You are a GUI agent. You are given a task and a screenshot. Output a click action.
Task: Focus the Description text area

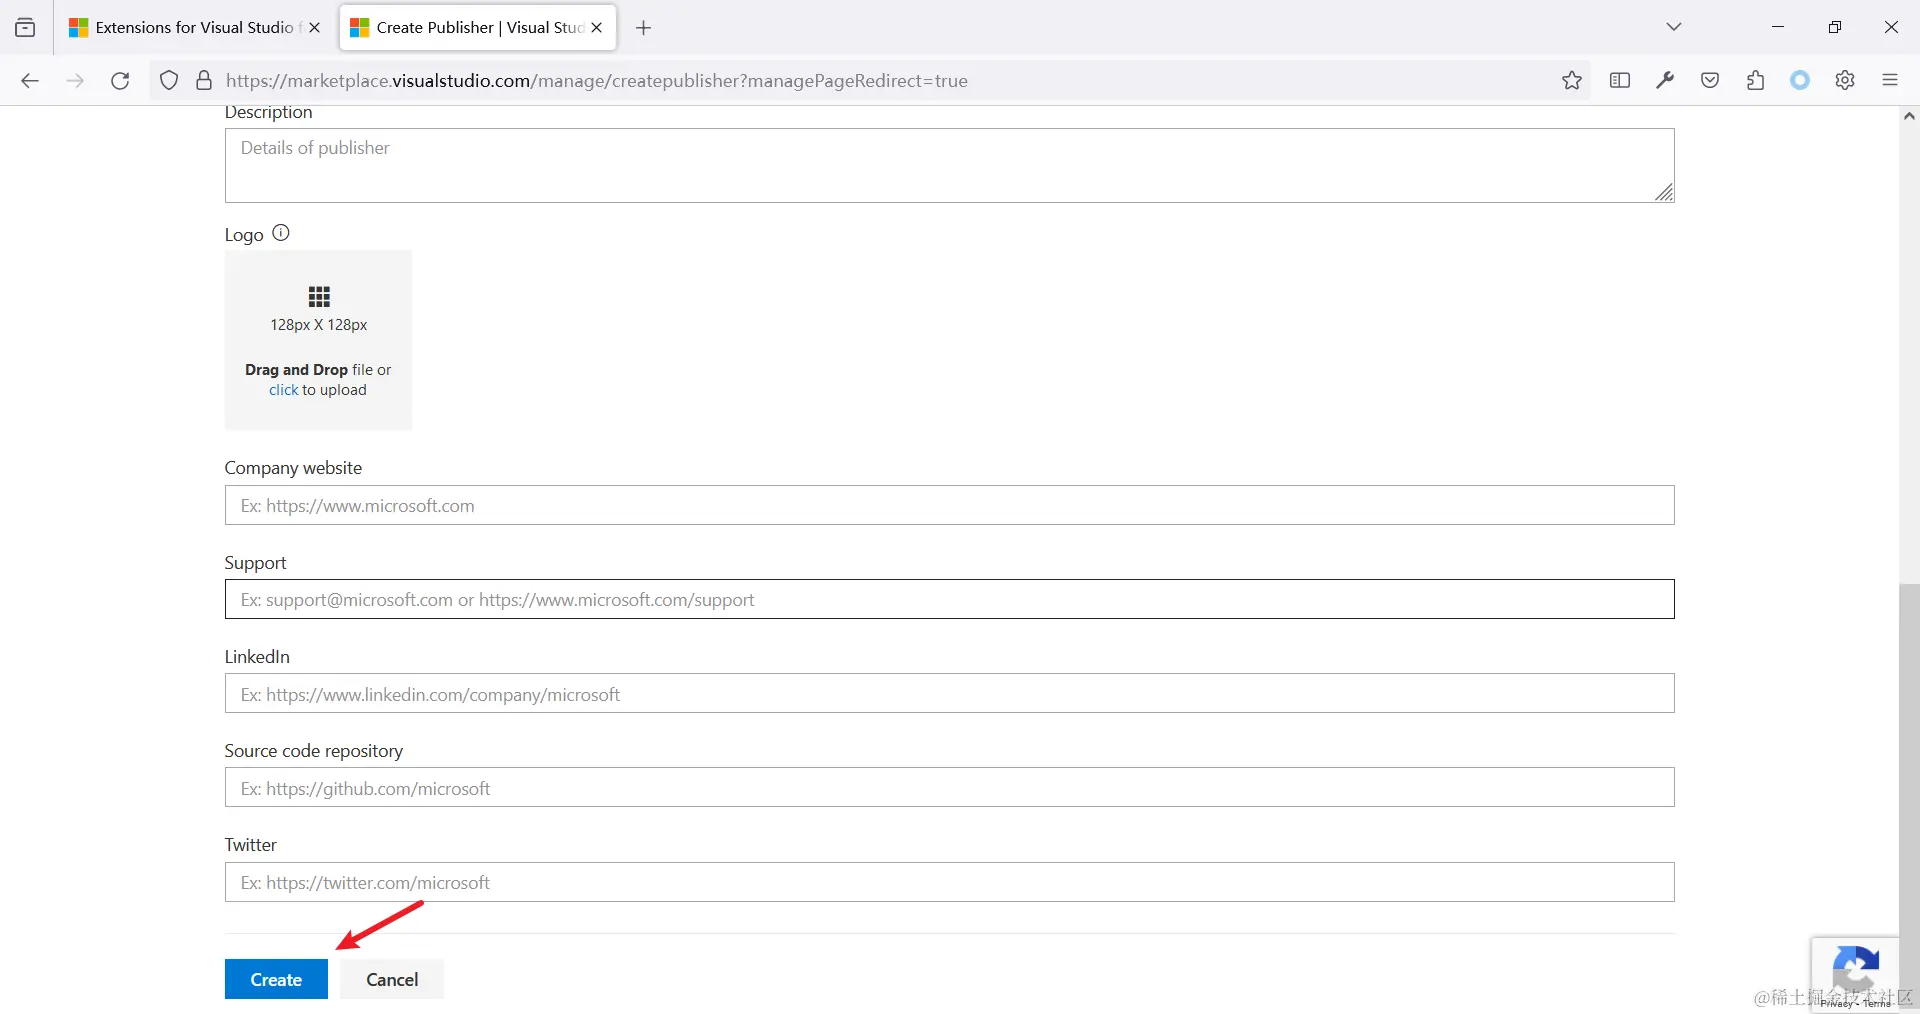click(949, 166)
